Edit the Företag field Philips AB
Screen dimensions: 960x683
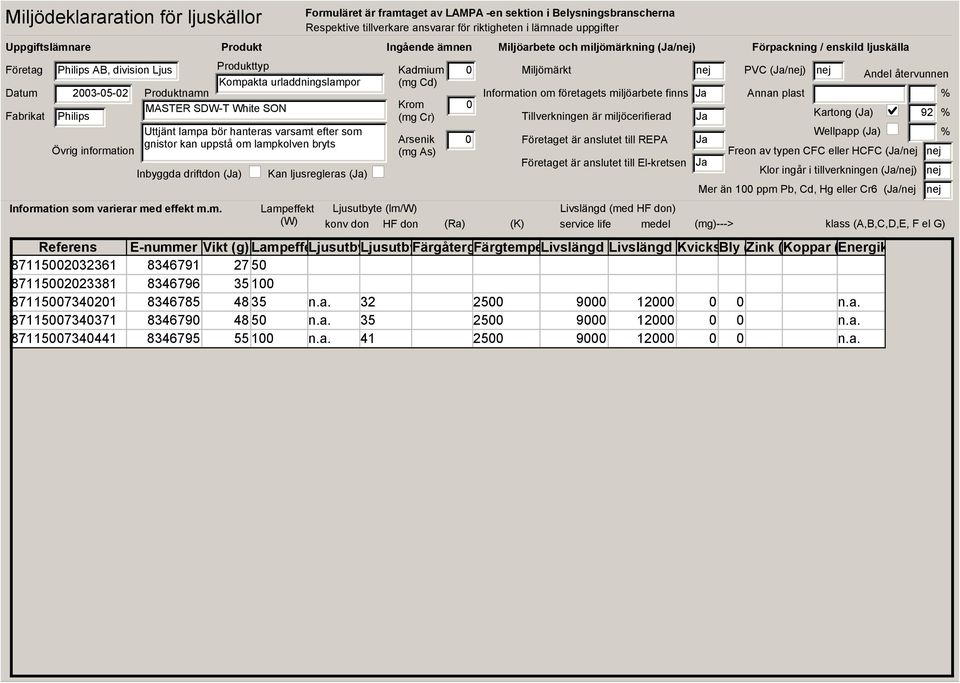click(x=116, y=70)
